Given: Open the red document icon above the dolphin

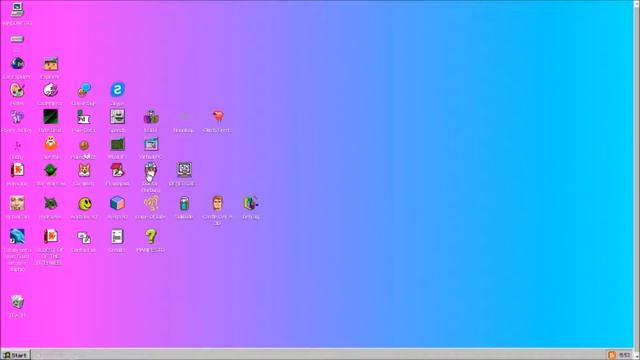Looking at the screenshot, I should coord(17,170).
